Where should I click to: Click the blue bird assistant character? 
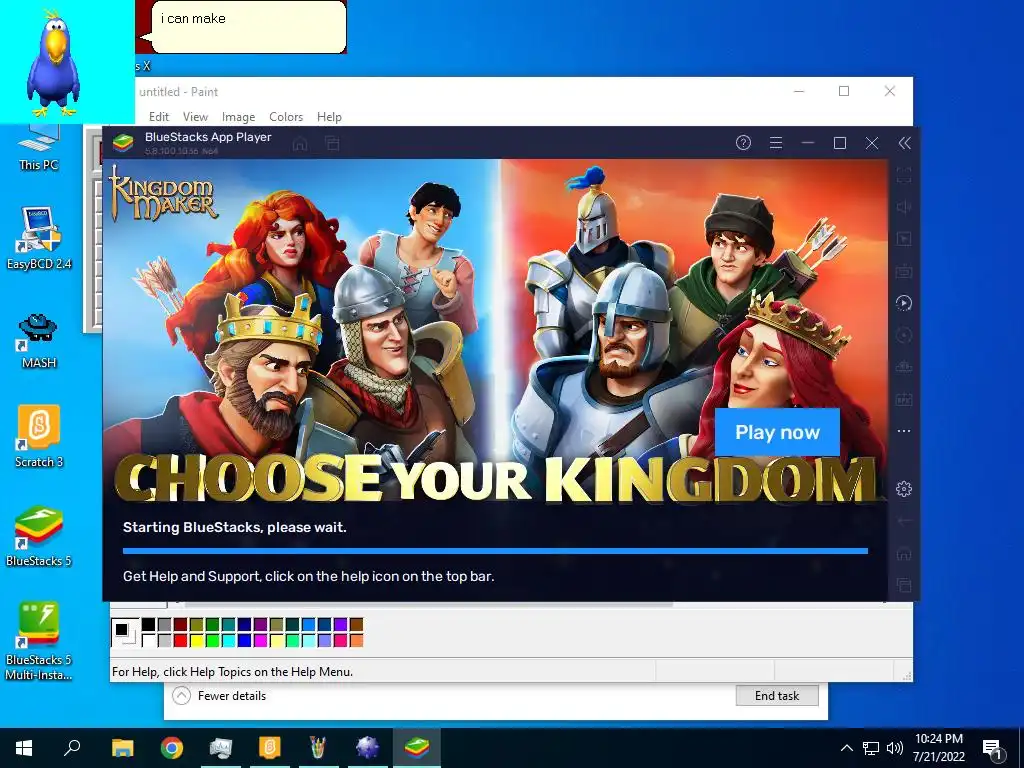pos(54,62)
